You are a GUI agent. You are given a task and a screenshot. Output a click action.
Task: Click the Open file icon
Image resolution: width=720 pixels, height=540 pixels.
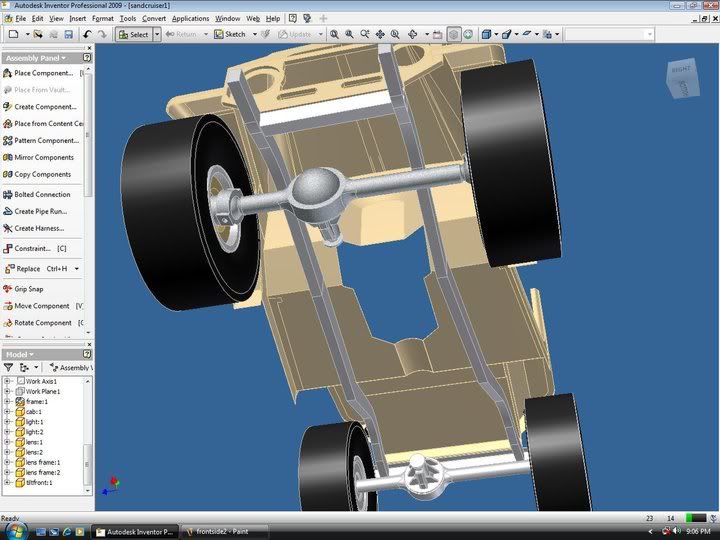(x=38, y=34)
